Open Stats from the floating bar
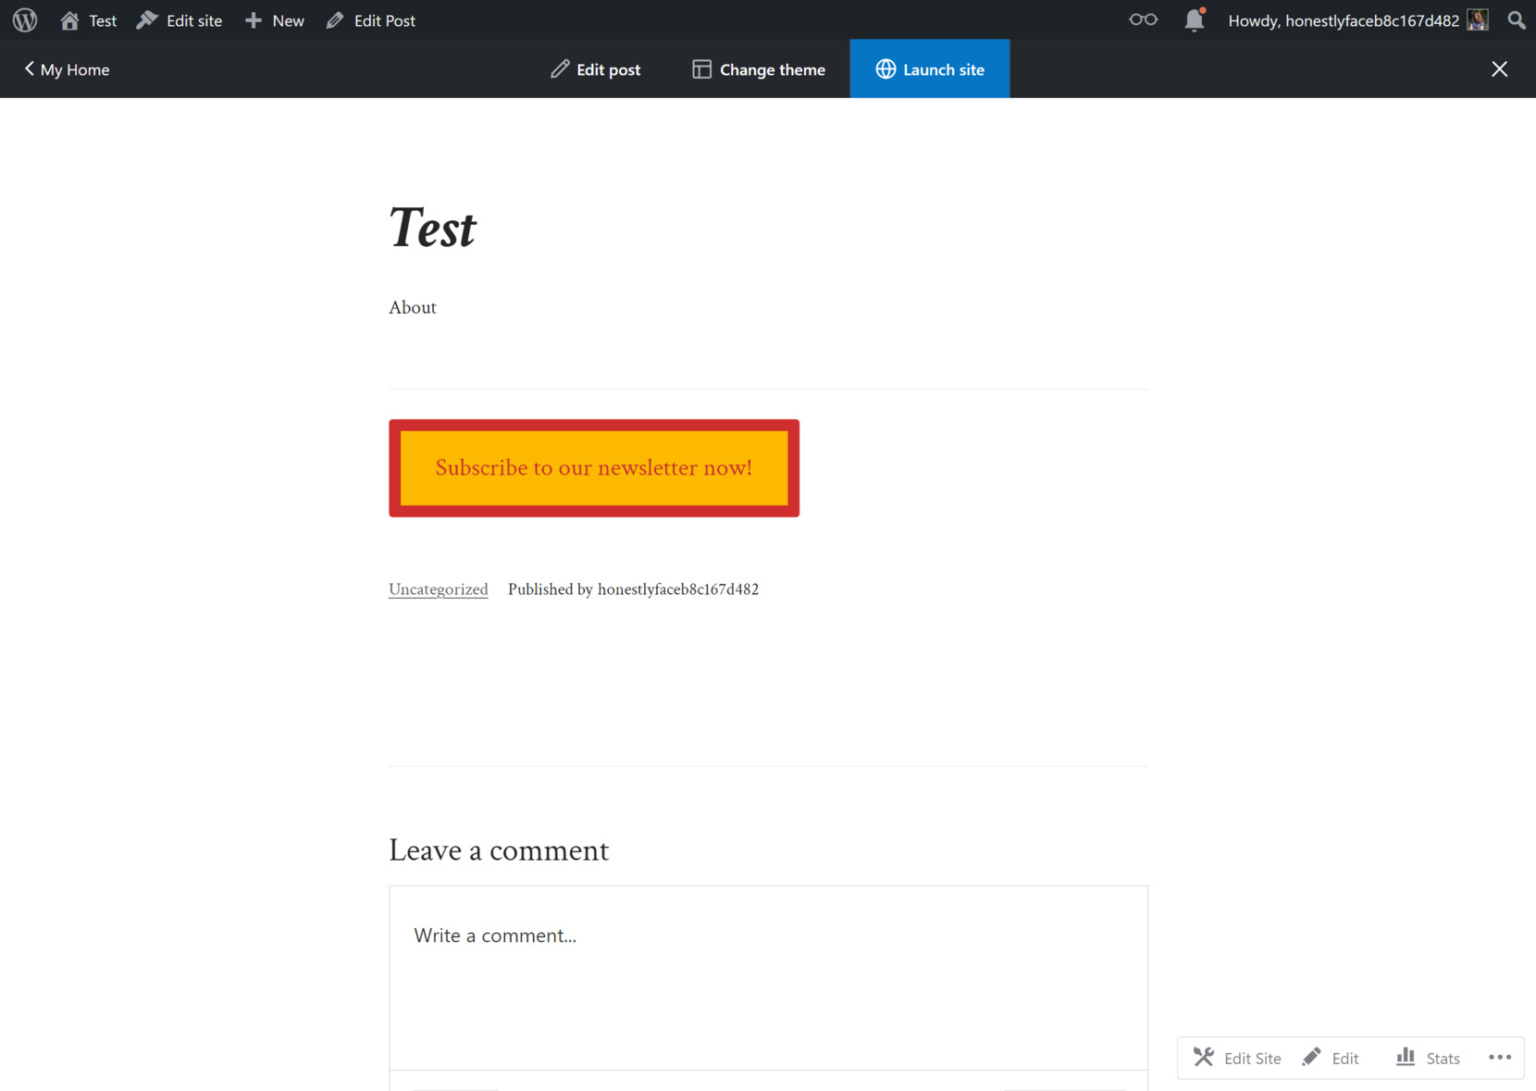 coord(1428,1058)
